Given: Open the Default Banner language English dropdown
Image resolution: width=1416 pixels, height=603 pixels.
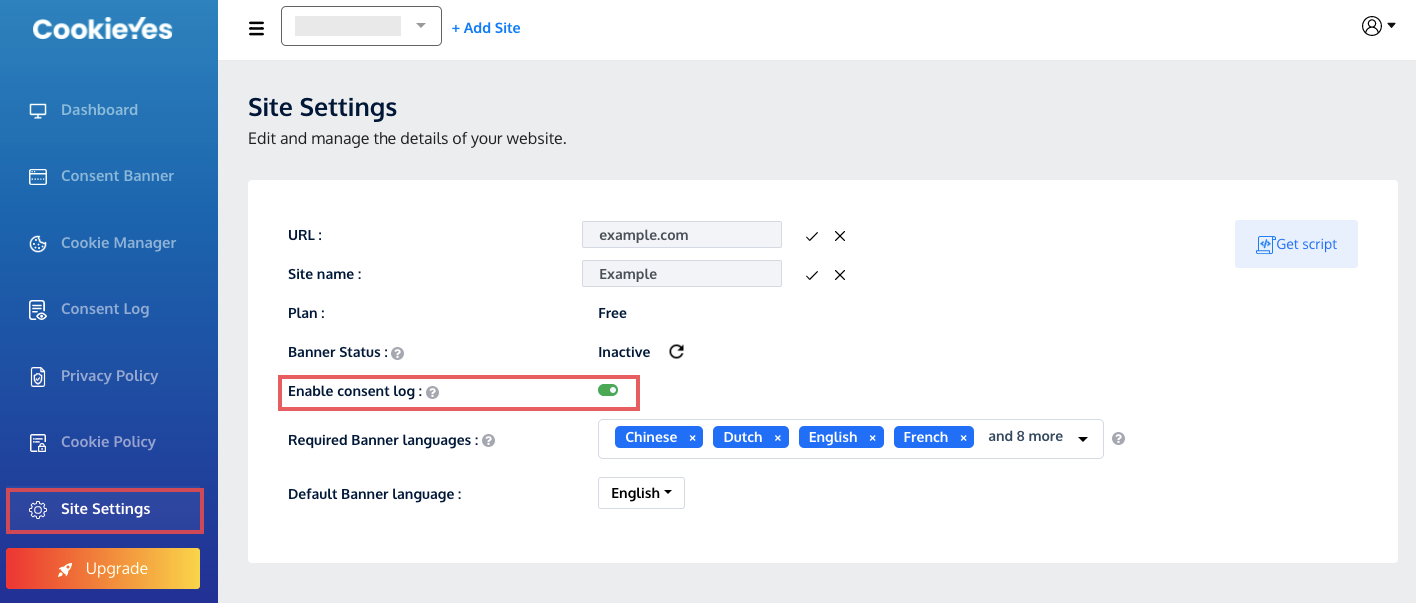Looking at the screenshot, I should point(641,493).
